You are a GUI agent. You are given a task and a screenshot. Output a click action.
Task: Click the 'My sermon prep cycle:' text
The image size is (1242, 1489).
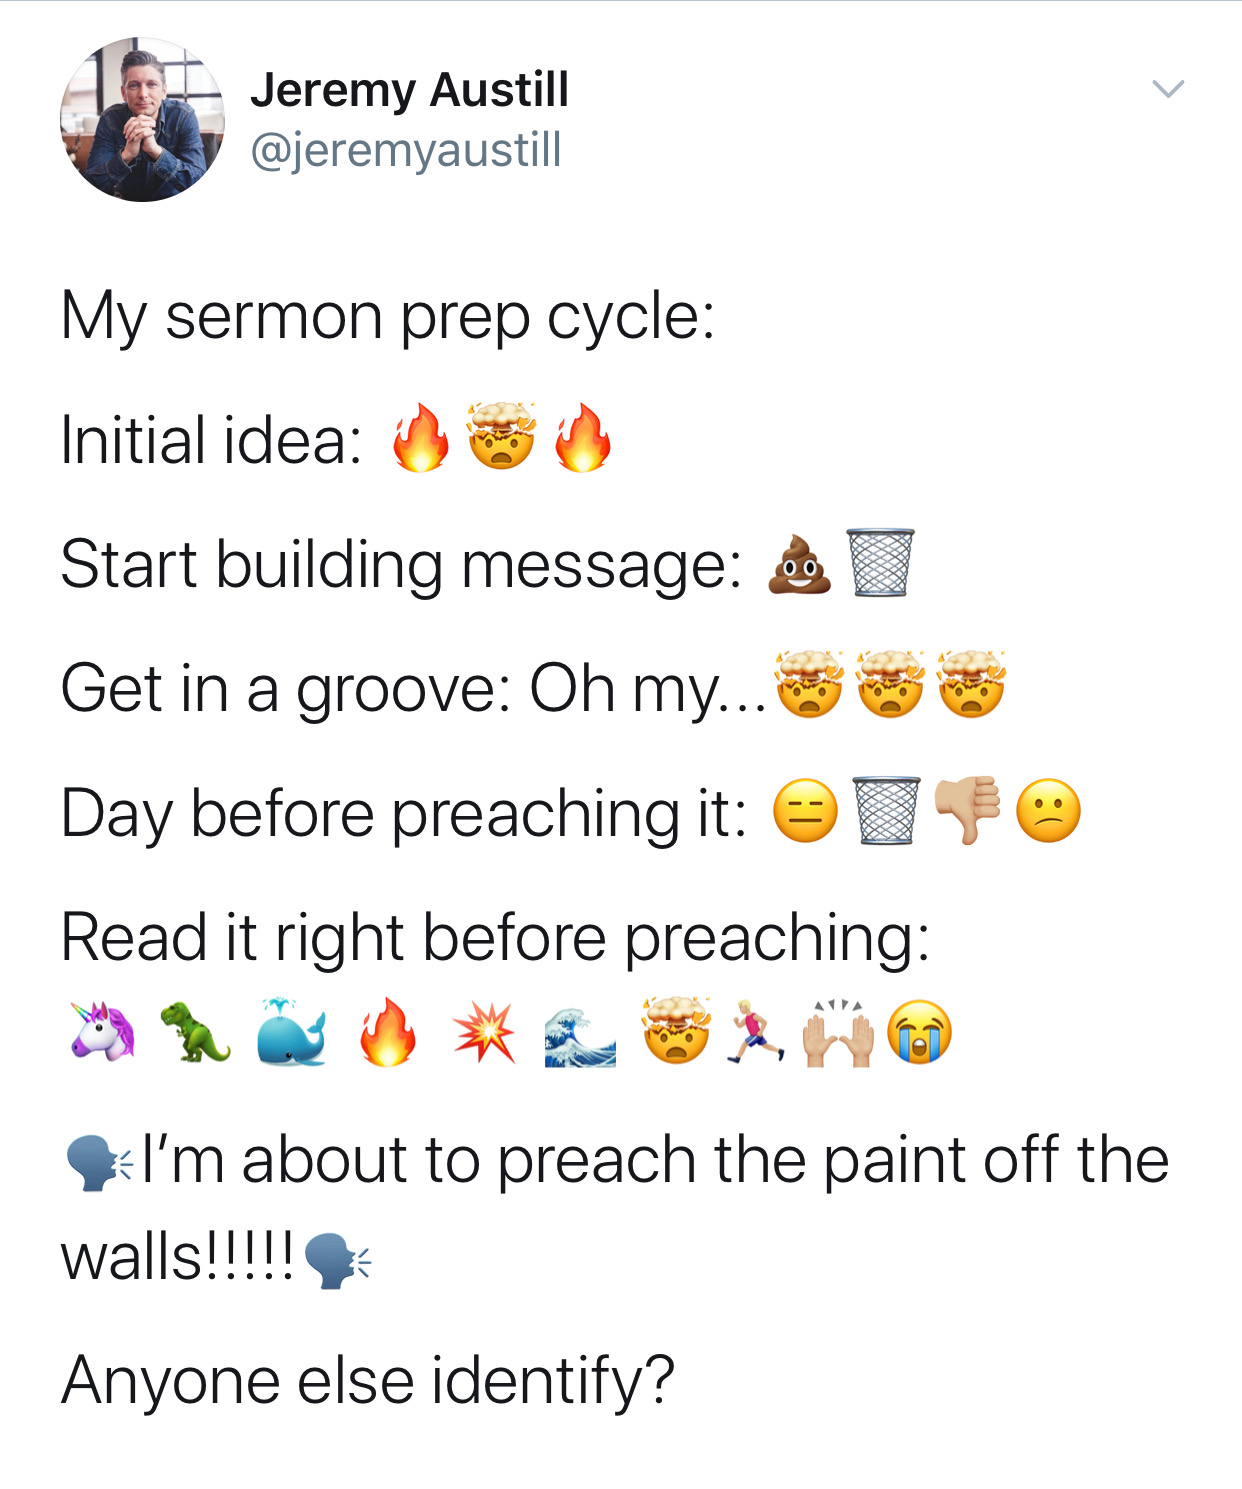click(x=388, y=317)
